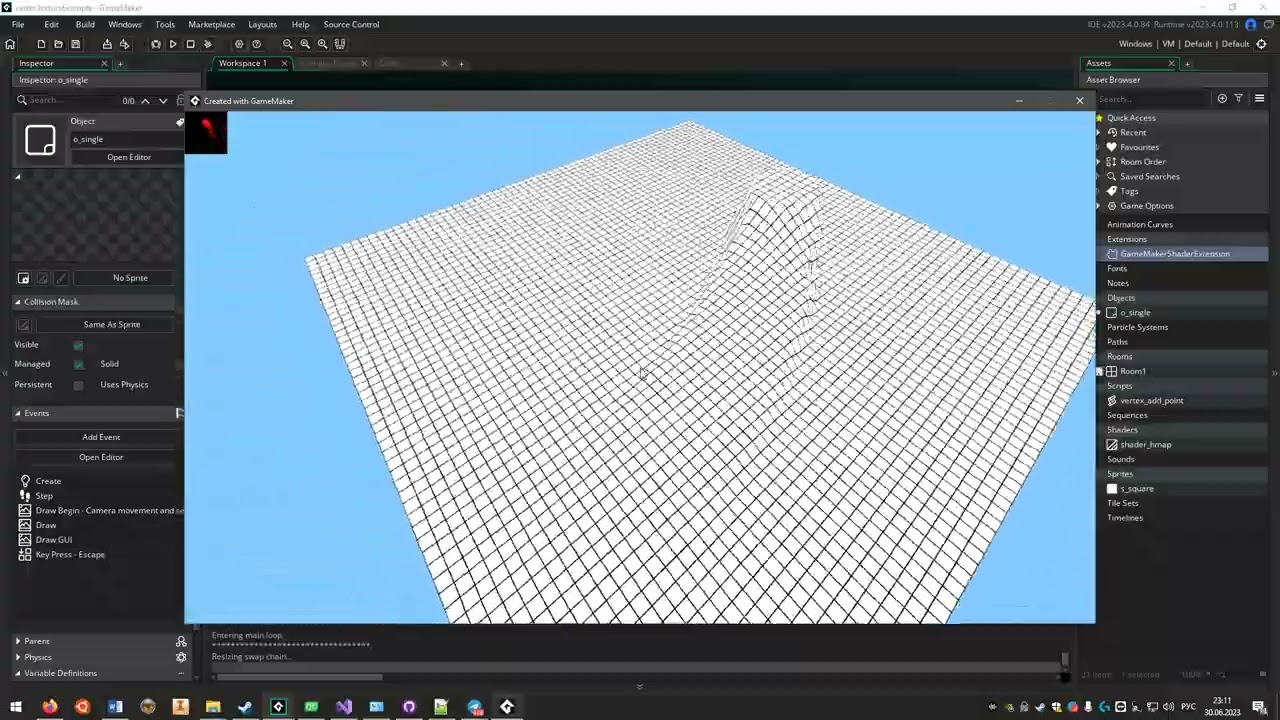Click the Parent section object icon

point(181,641)
